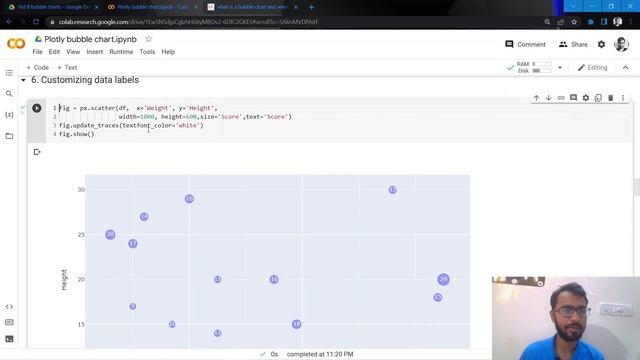This screenshot has height=360, width=640.
Task: Open Colab settings gear in header
Action: pos(601,44)
